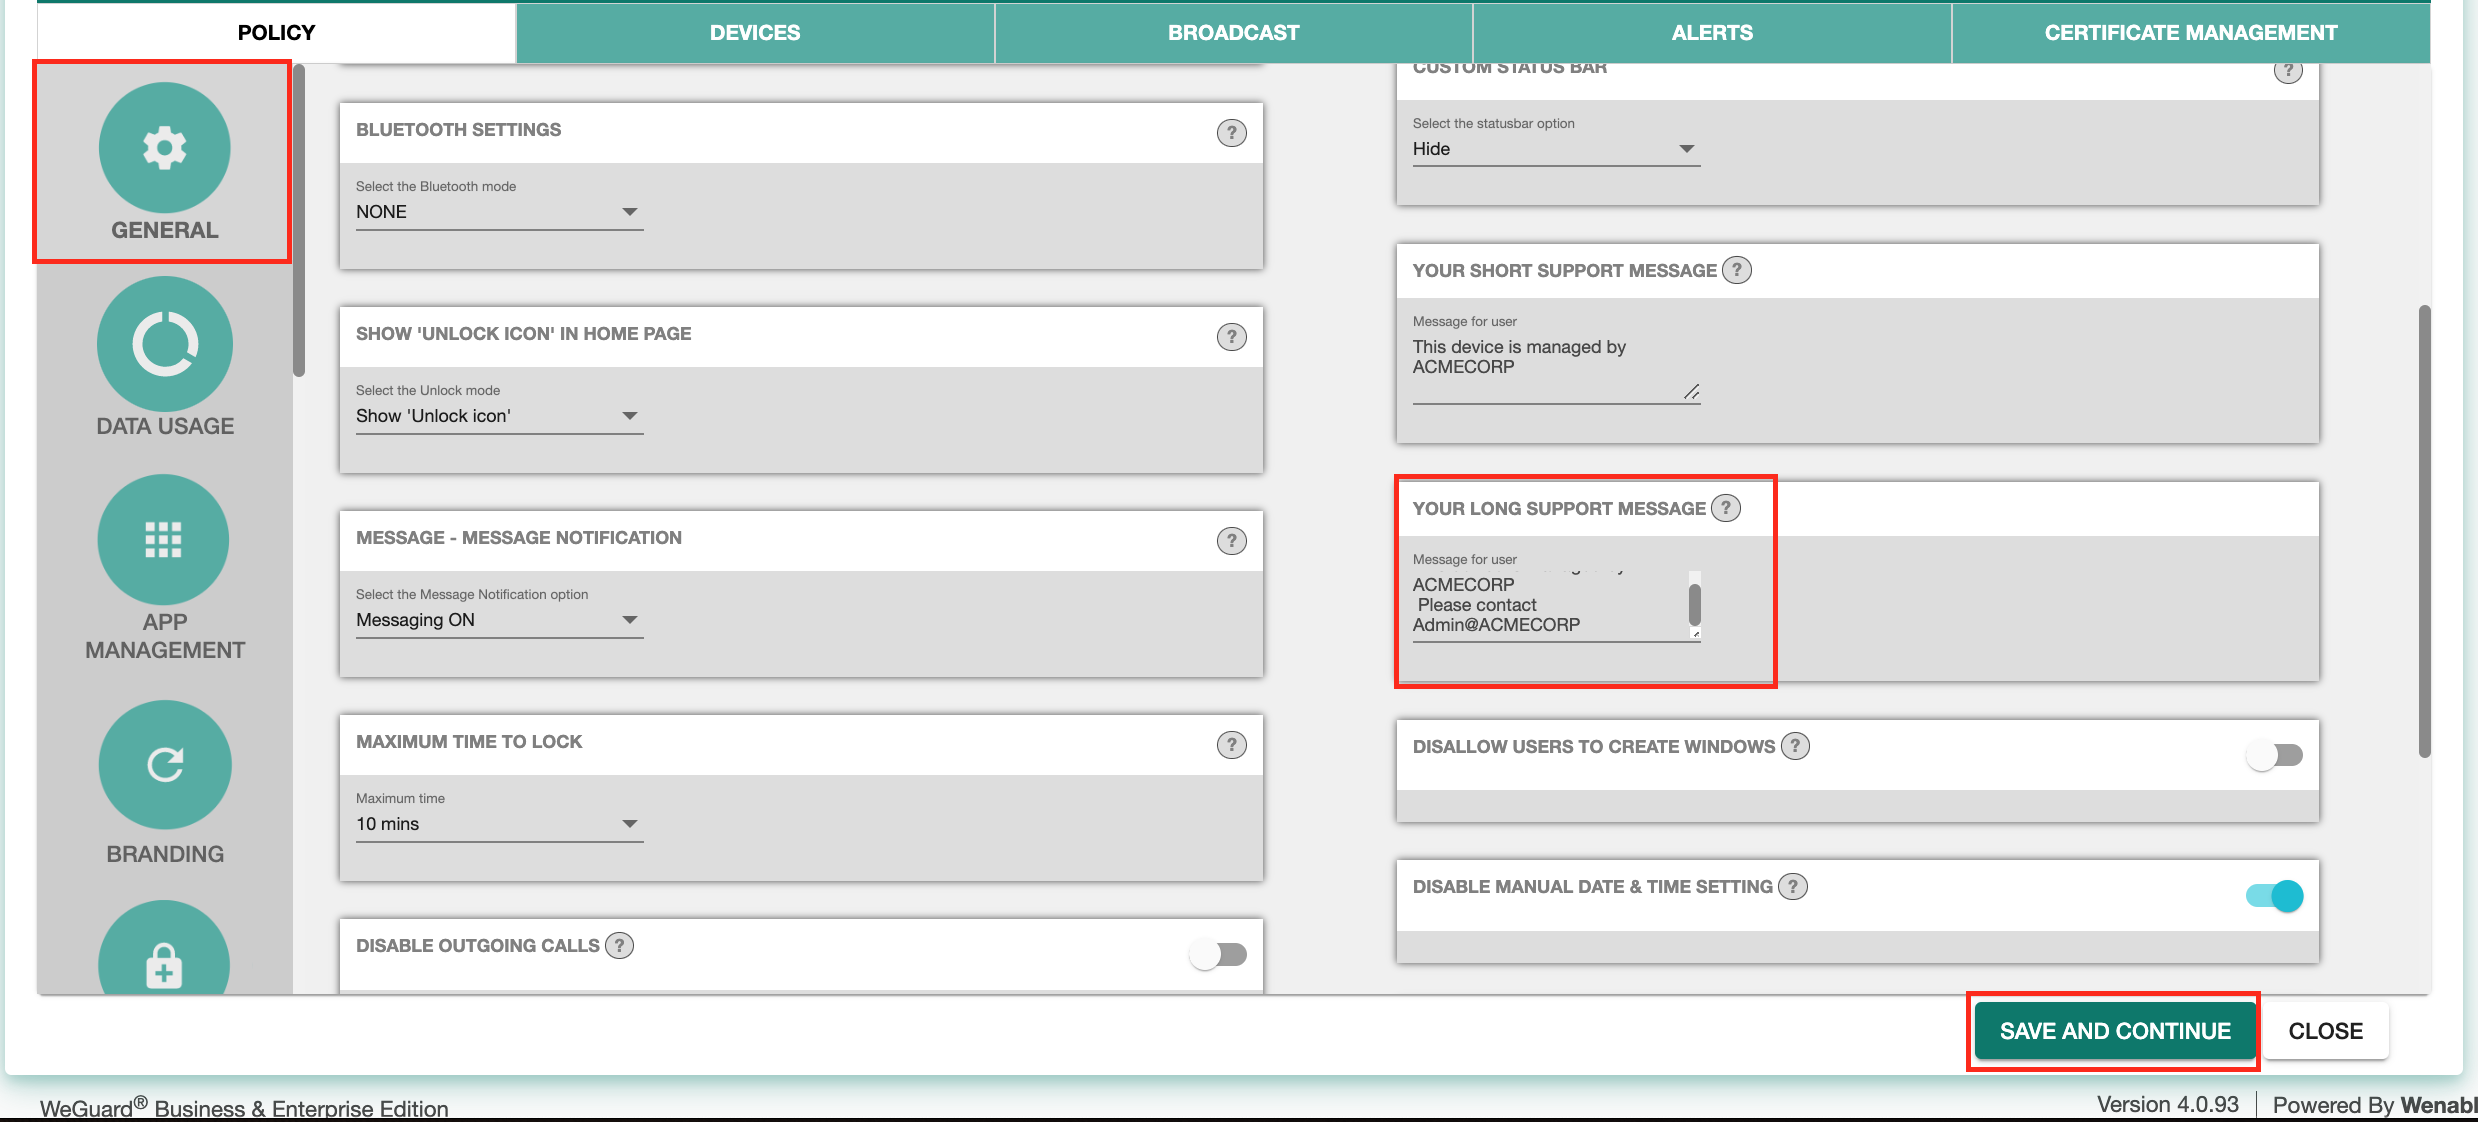The height and width of the screenshot is (1122, 2478).
Task: Show help for Bluetooth Settings
Action: (1231, 133)
